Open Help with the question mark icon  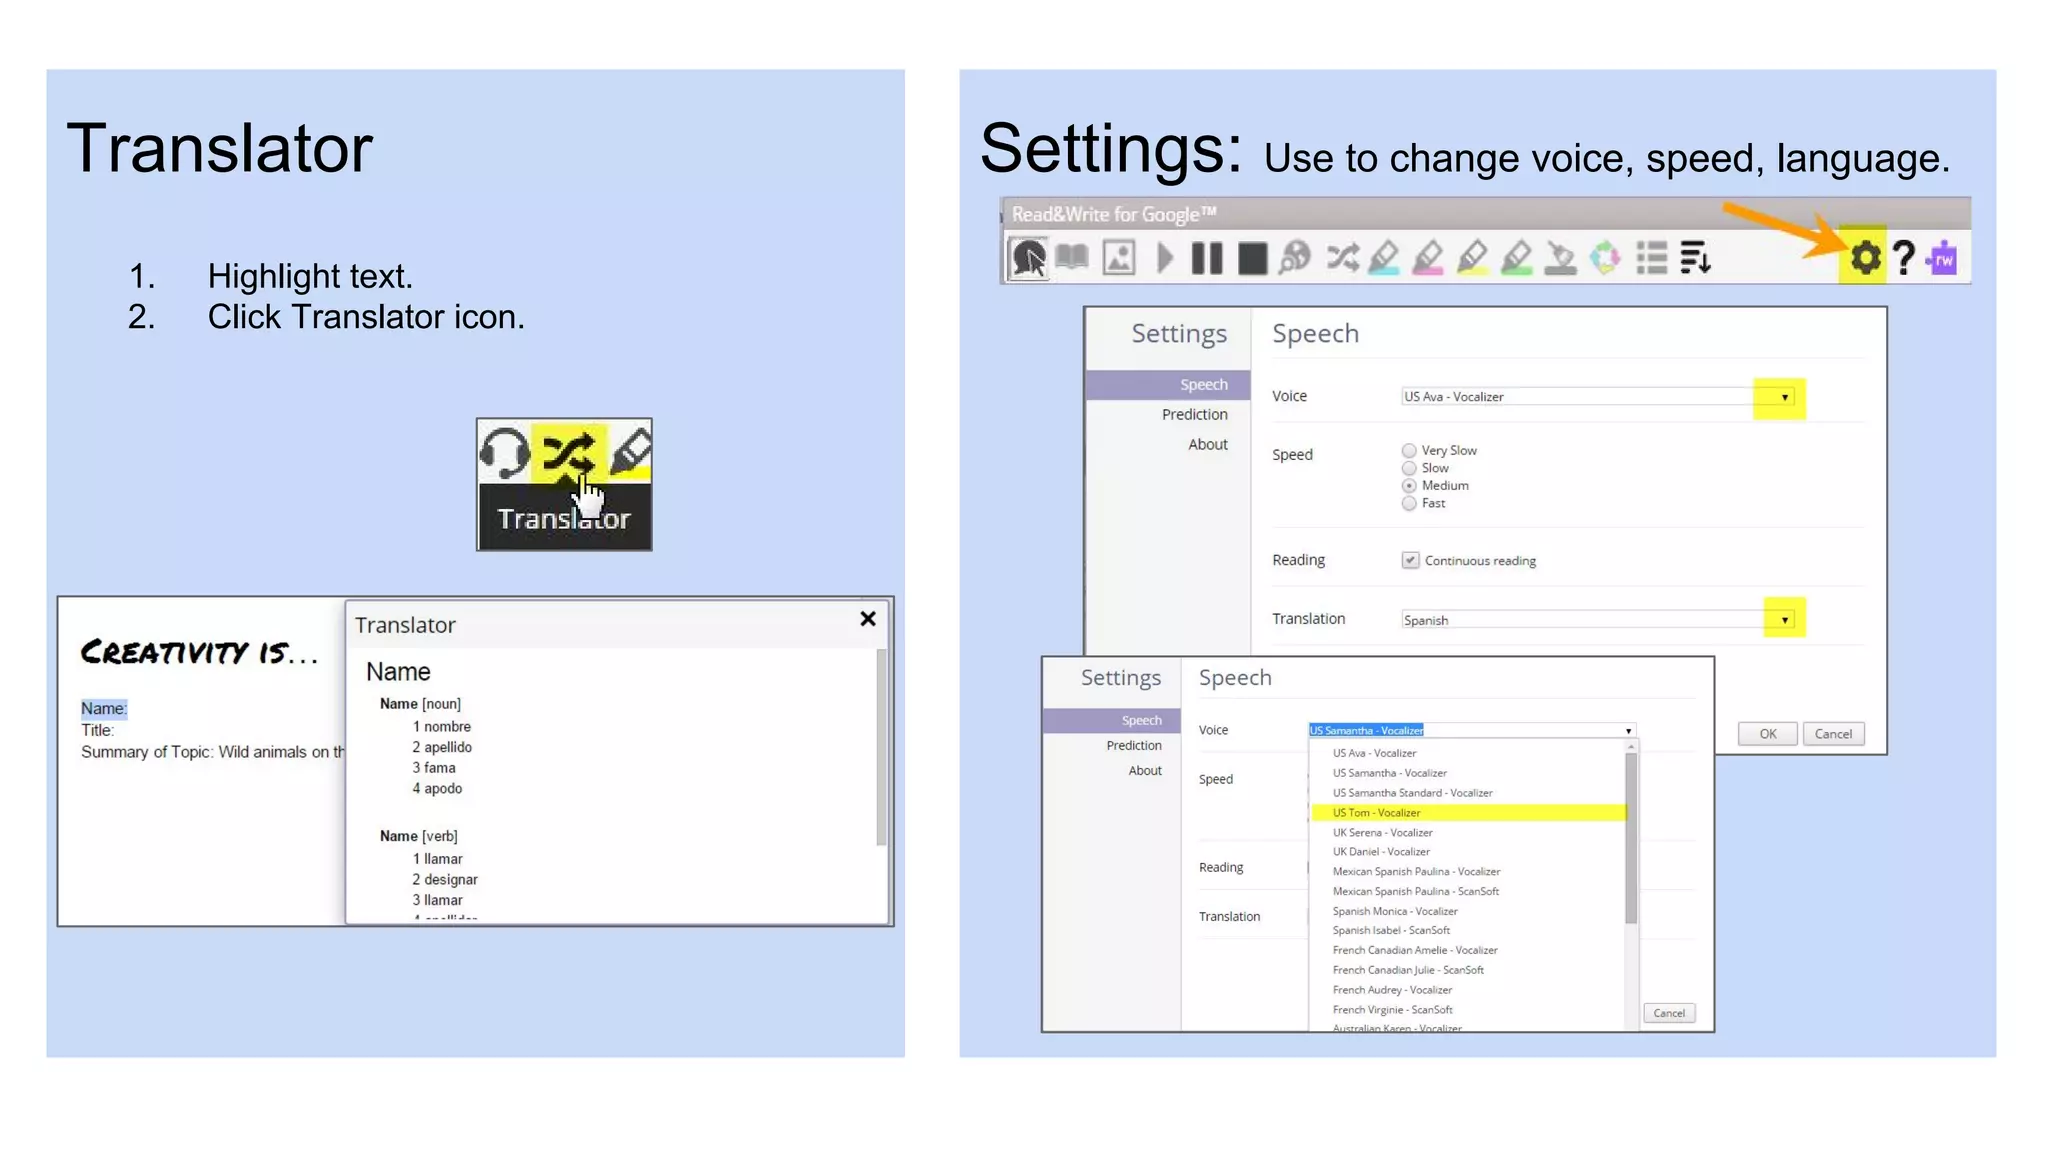tap(1905, 258)
